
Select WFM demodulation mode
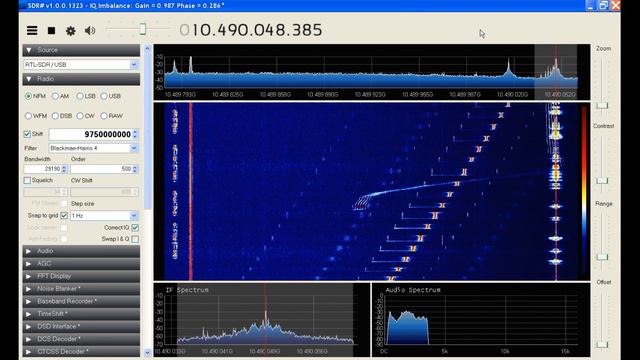(x=36, y=116)
